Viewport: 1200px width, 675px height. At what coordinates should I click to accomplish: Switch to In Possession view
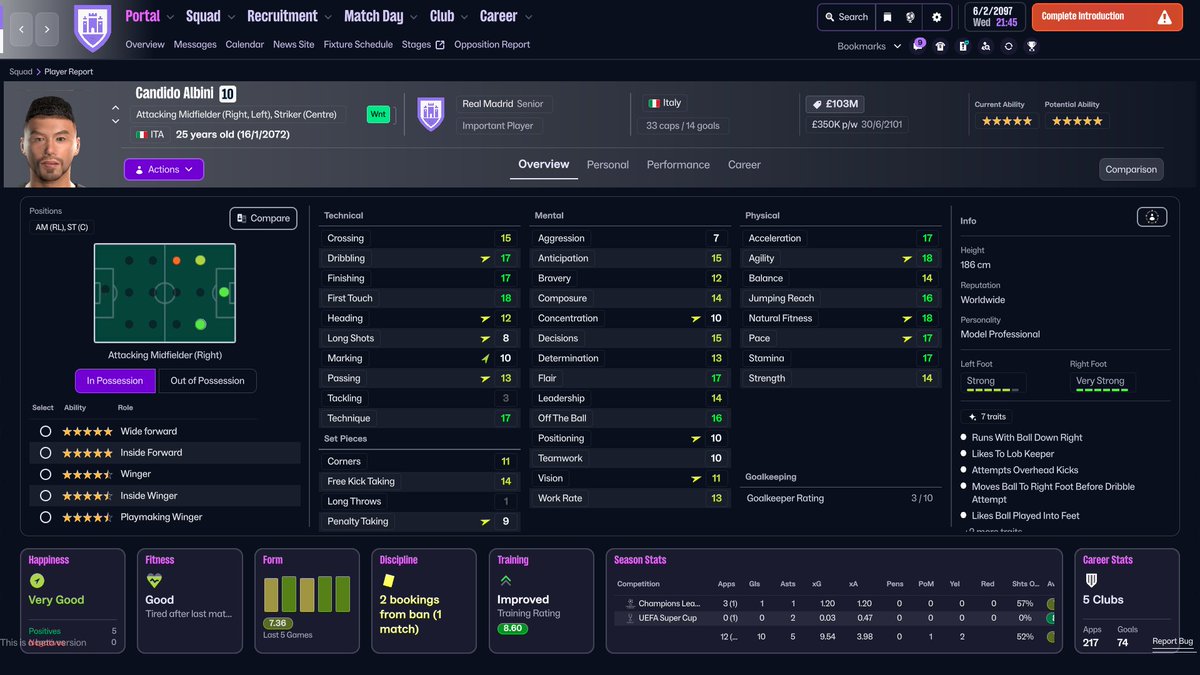click(x=115, y=381)
